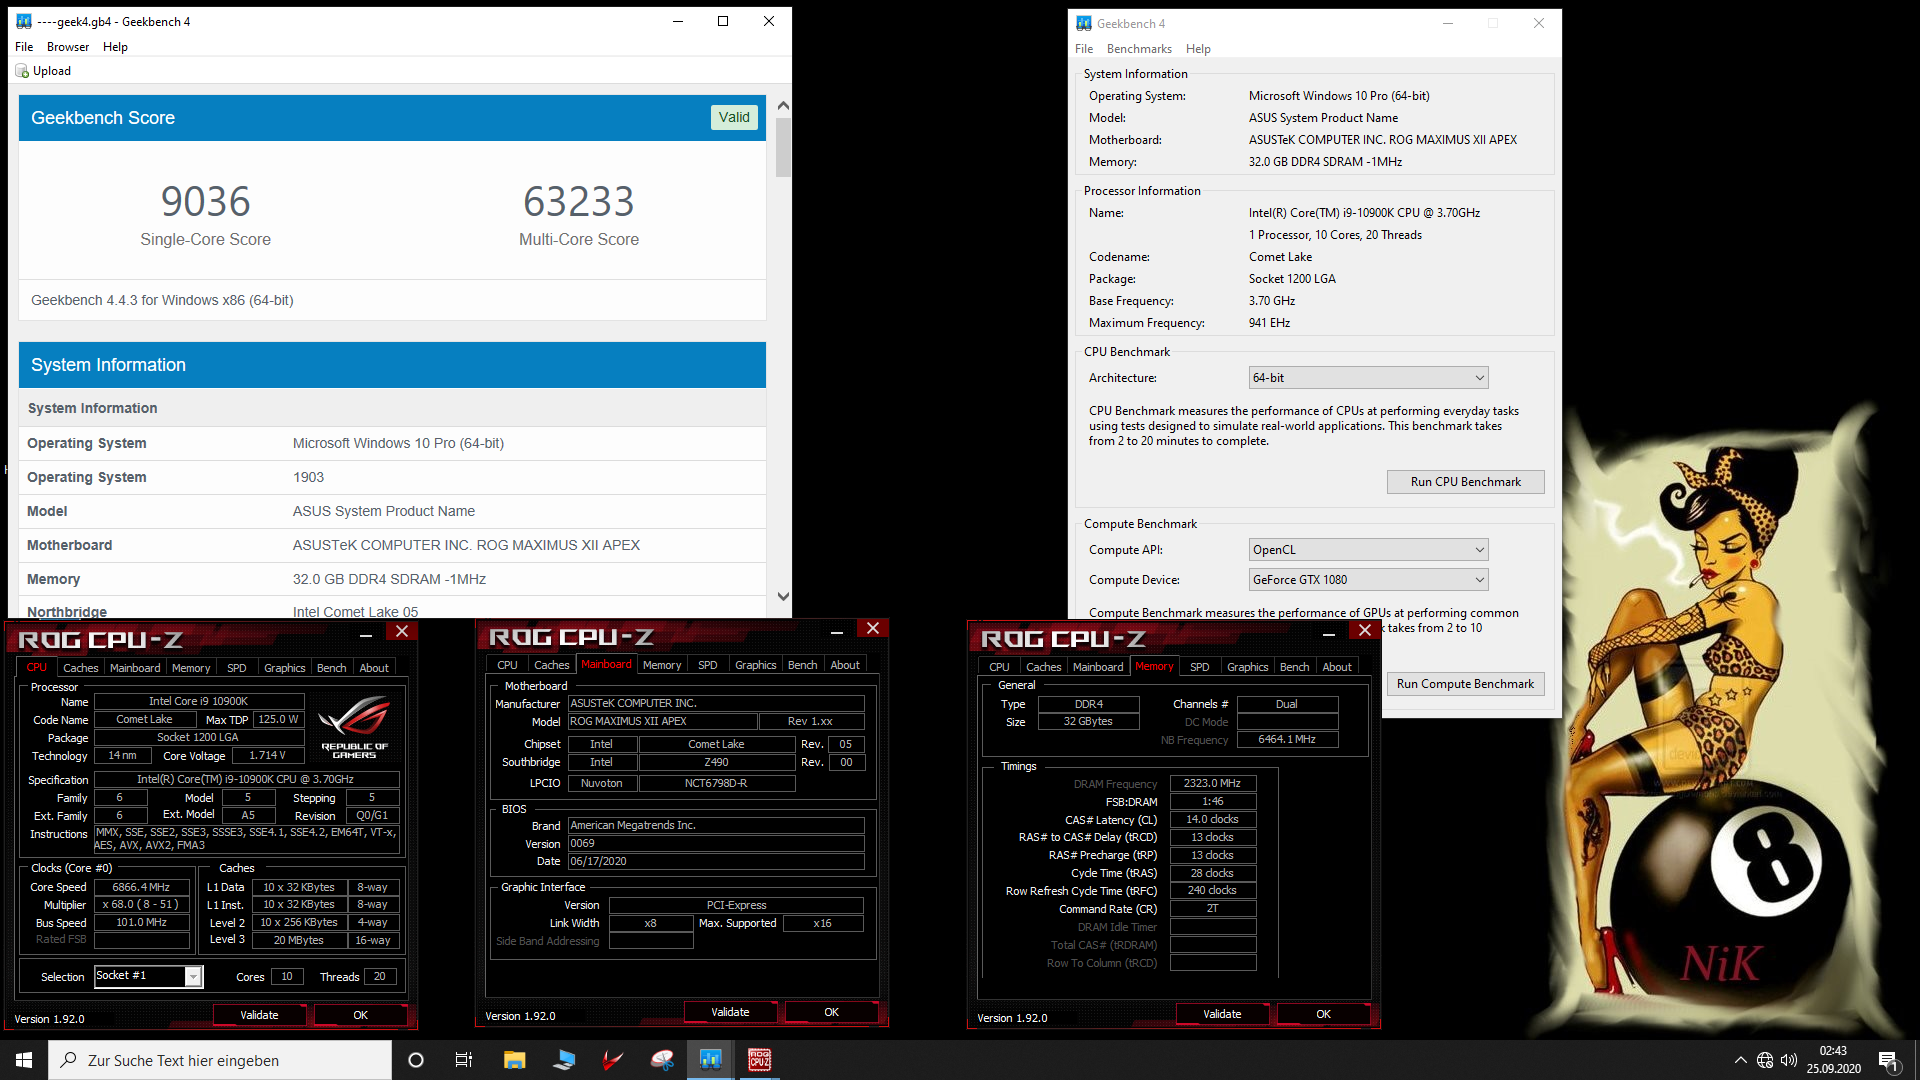This screenshot has width=1920, height=1080.
Task: Select Graphics tab in middle CPU-Z window
Action: coord(755,665)
